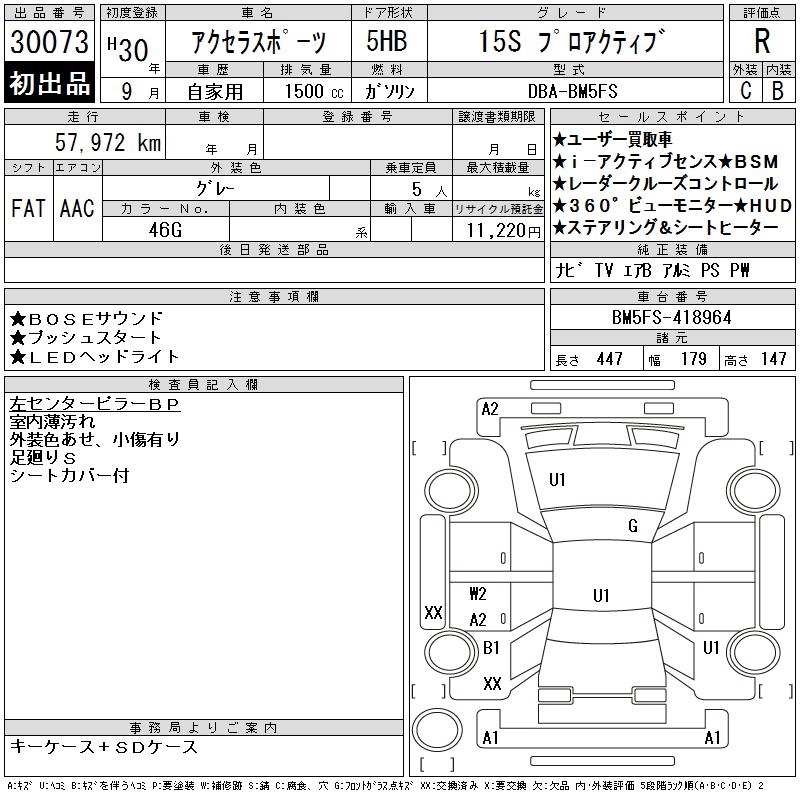Viewport: 800px width, 800px height.
Task: Select the exterior color "グレー"
Action: 215,188
